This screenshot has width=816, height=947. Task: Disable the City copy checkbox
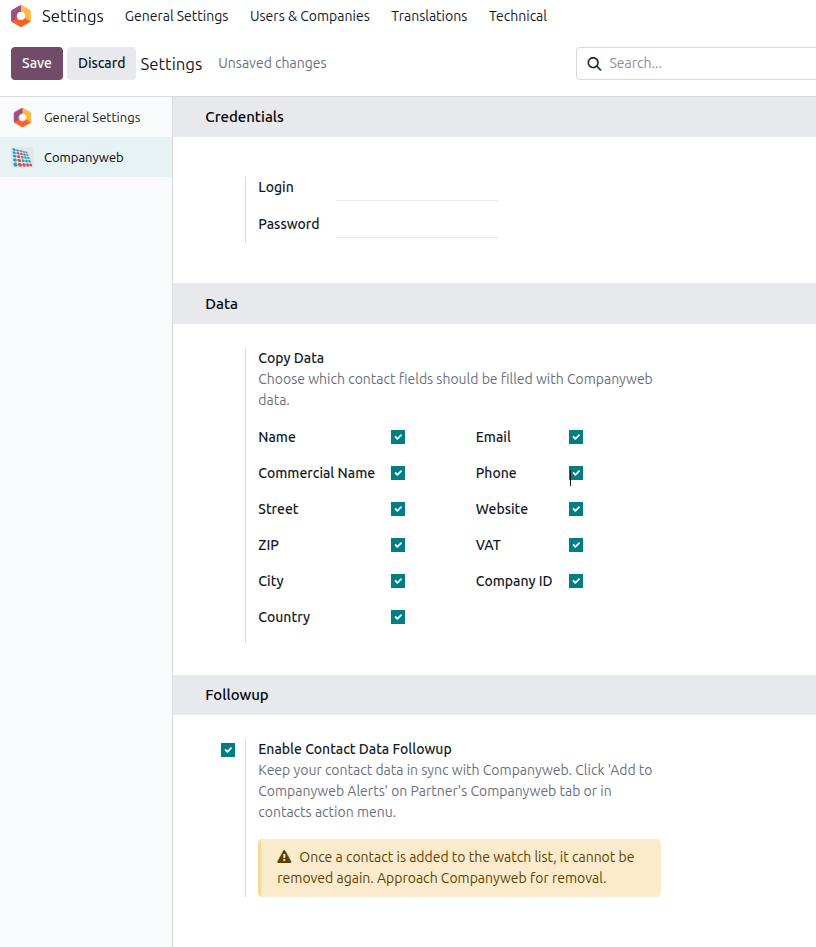(x=398, y=581)
